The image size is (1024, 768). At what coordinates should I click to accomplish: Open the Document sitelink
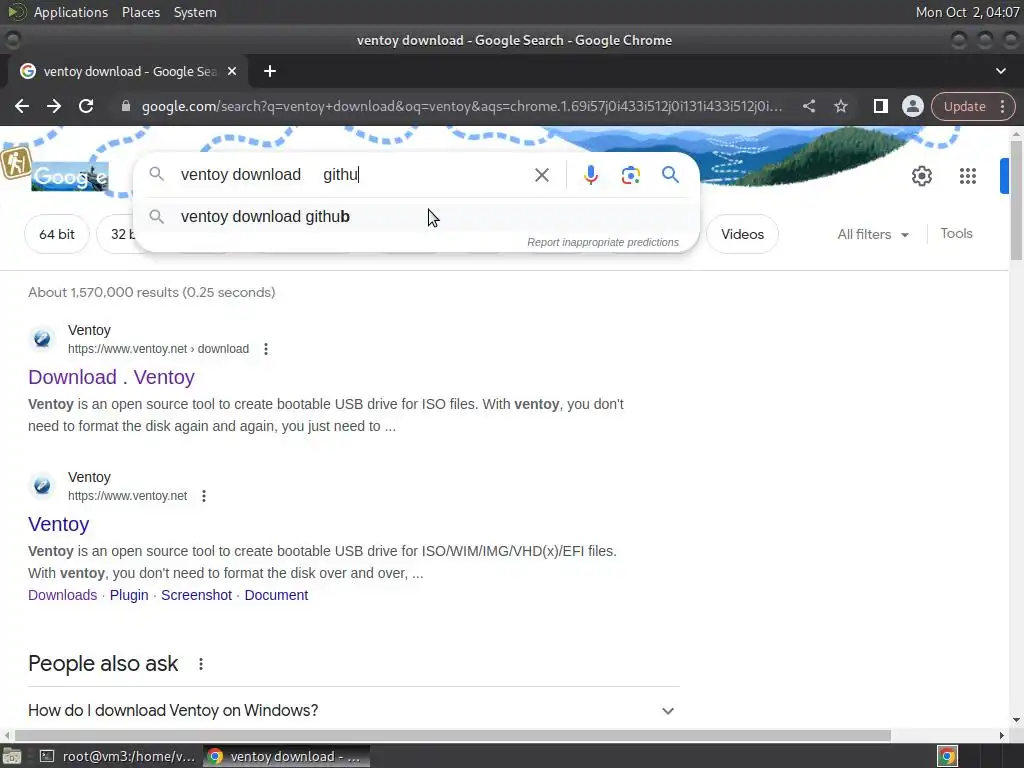[x=276, y=596]
